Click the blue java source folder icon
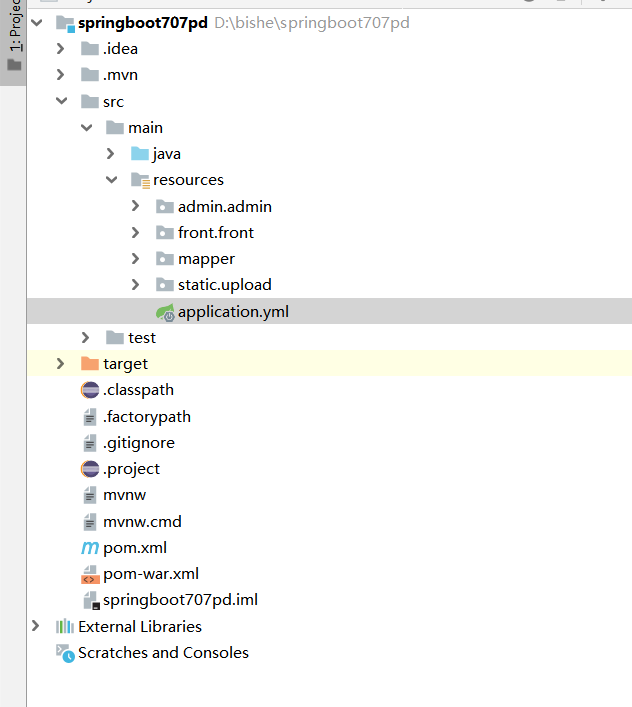The height and width of the screenshot is (707, 632). (x=140, y=154)
